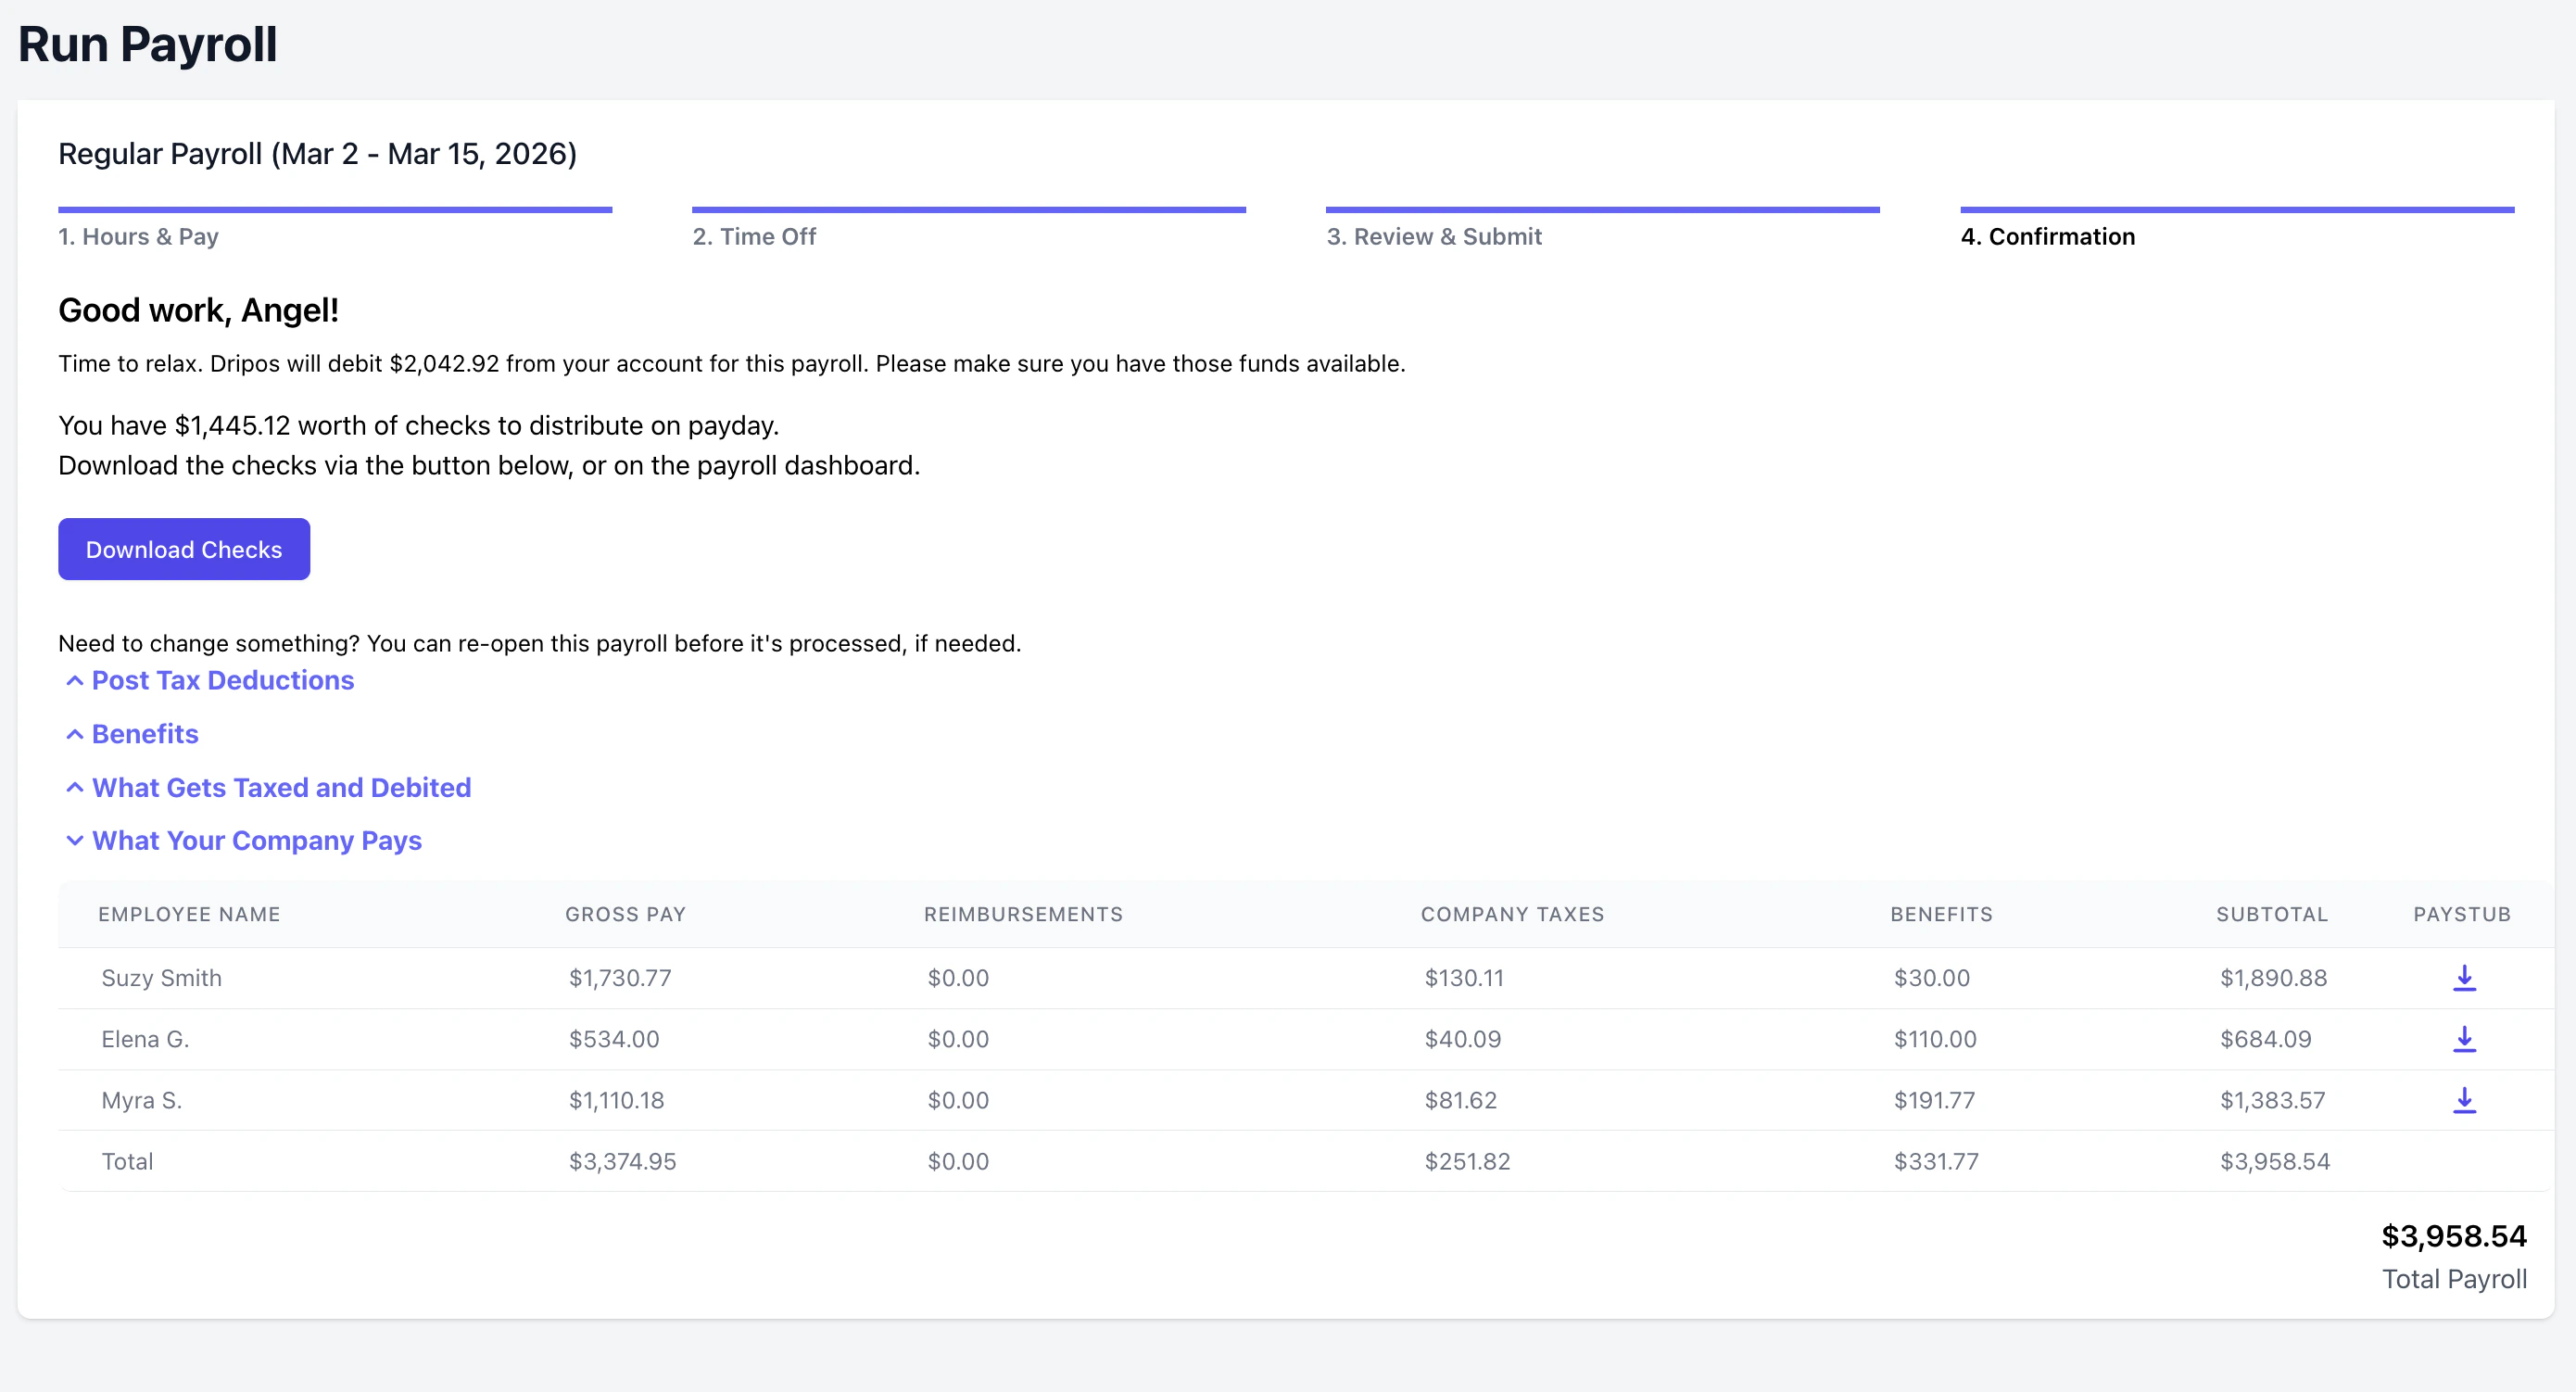Click chevron beside What Your Company Pays
The height and width of the screenshot is (1392, 2576).
(x=74, y=841)
